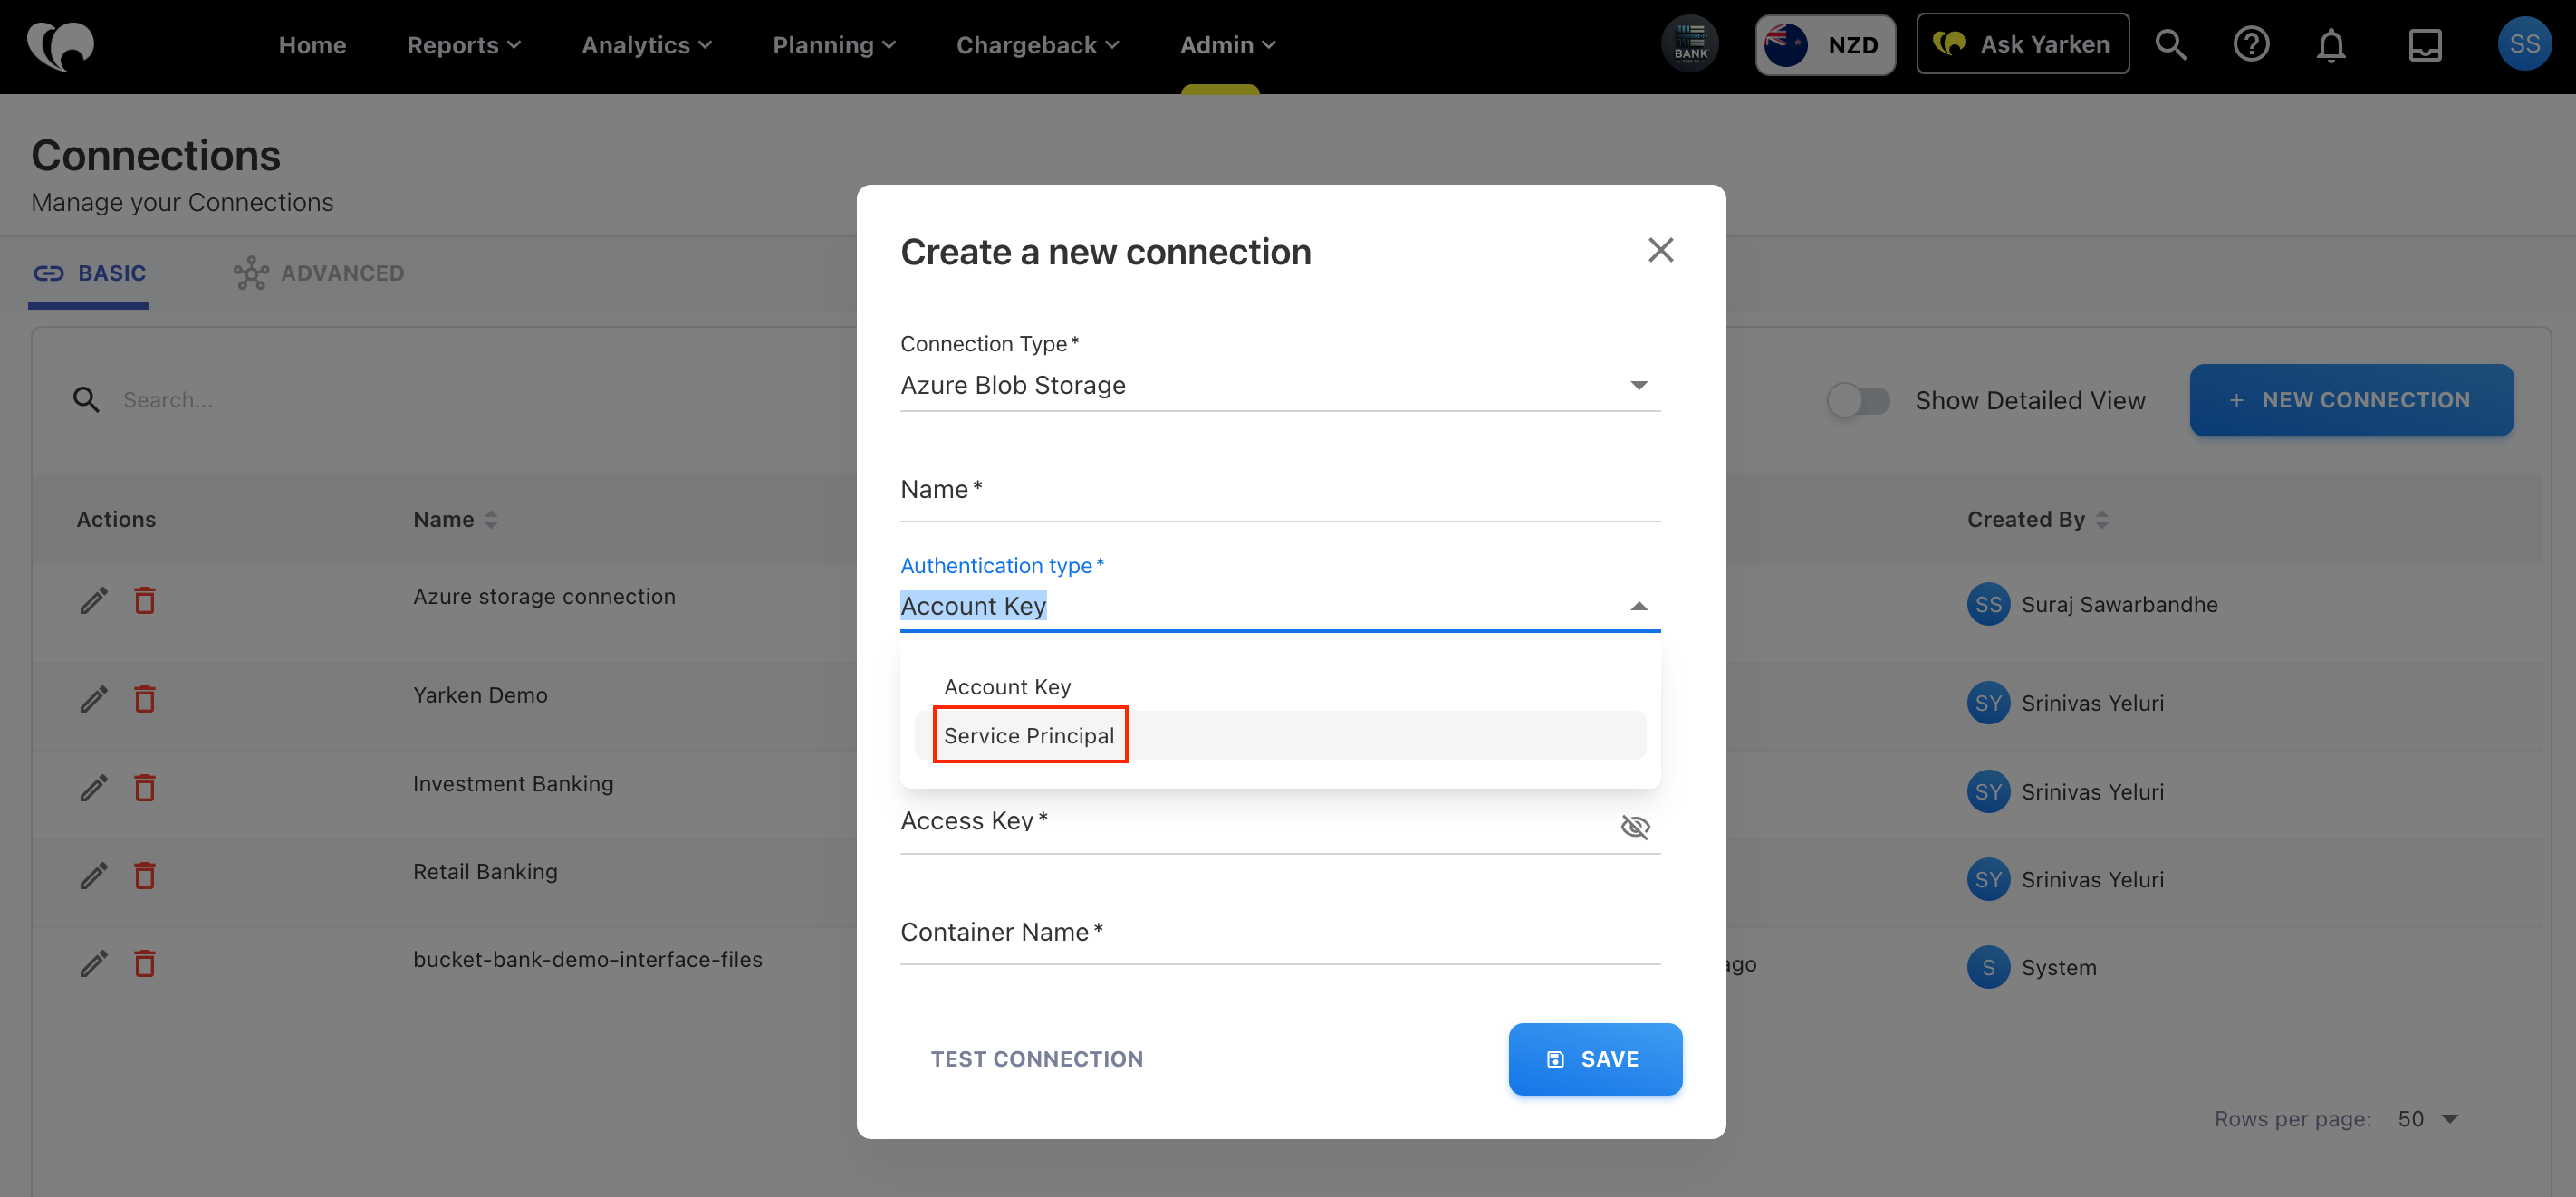Viewport: 2576px width, 1197px height.
Task: Click the Name field in dialog
Action: 1280,490
